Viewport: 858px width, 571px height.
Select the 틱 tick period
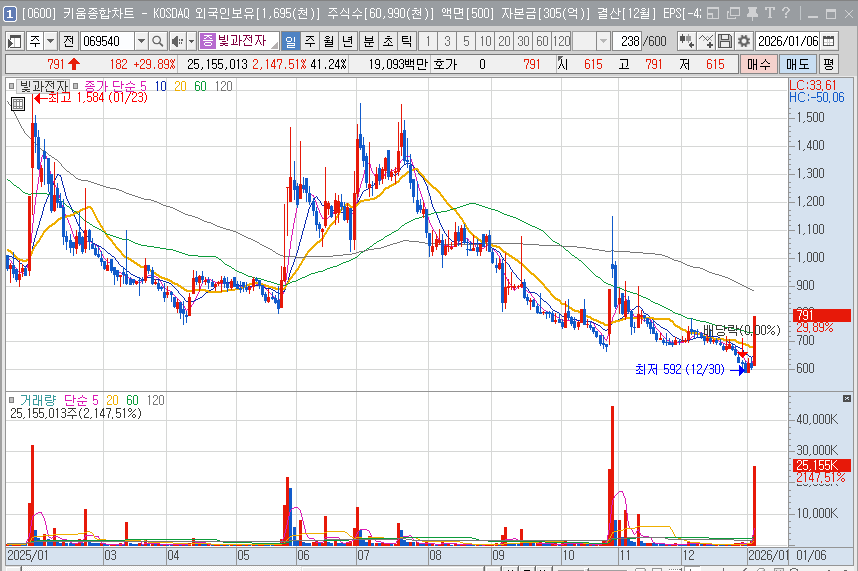[407, 41]
